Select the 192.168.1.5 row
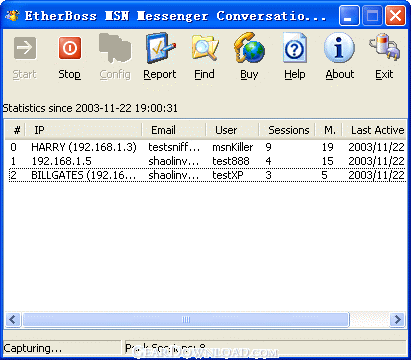The image size is (411, 360). pos(207,161)
